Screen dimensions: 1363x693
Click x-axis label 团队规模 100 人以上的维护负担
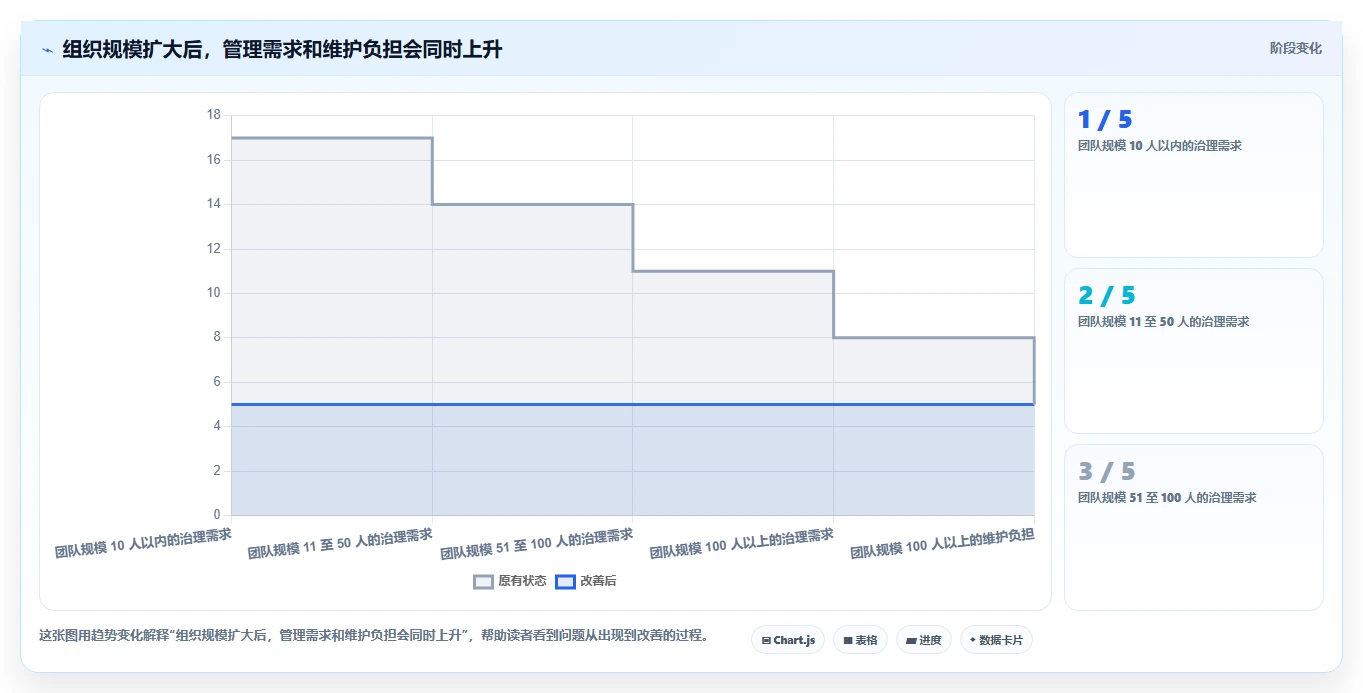coord(942,543)
